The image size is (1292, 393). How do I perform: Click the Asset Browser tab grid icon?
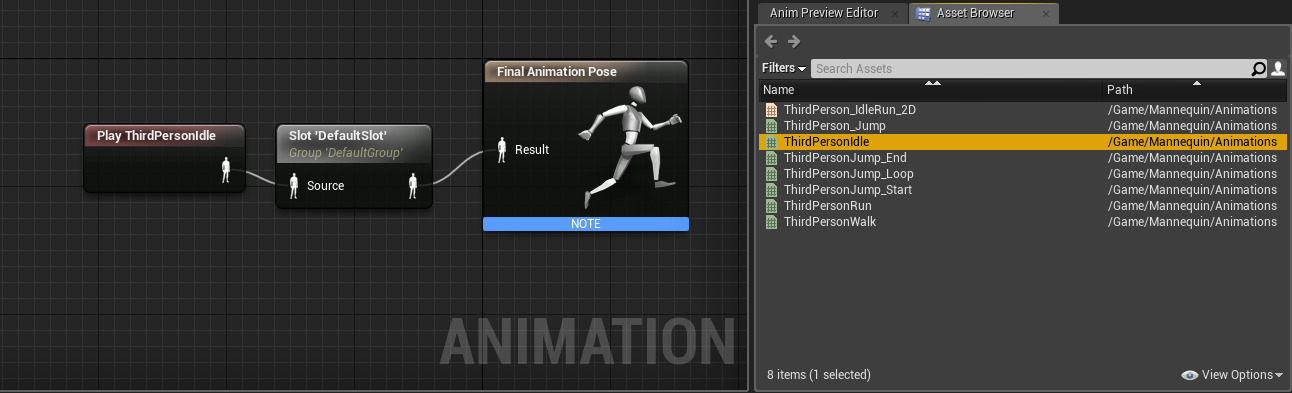point(923,13)
